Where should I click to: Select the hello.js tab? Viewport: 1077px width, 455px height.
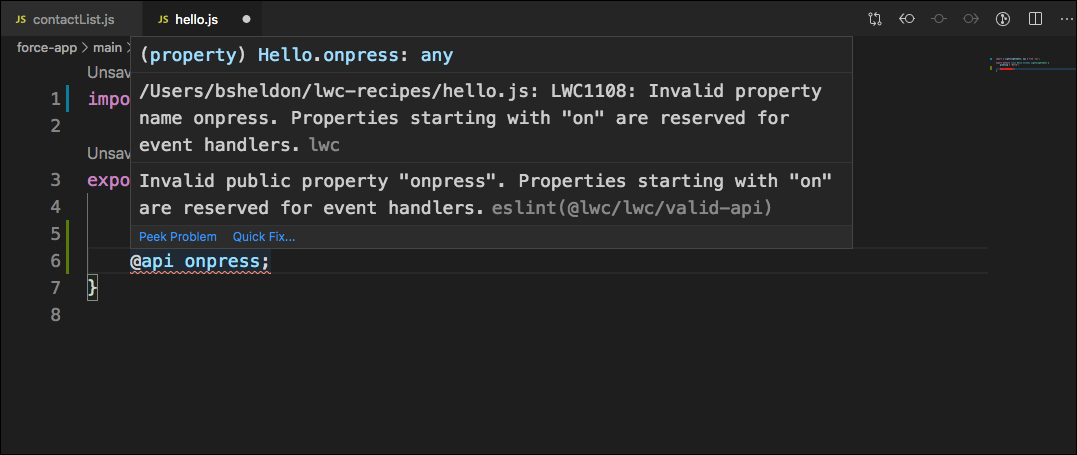tap(196, 19)
